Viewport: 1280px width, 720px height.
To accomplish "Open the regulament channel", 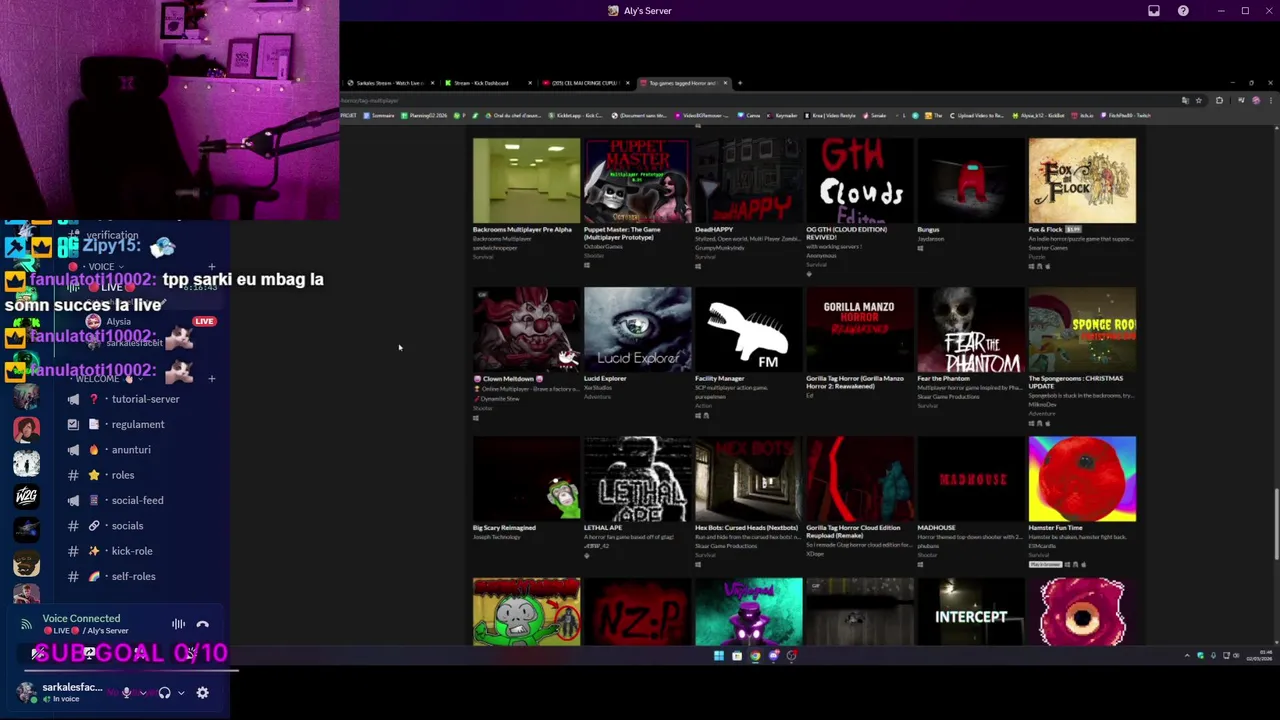I will 140,424.
